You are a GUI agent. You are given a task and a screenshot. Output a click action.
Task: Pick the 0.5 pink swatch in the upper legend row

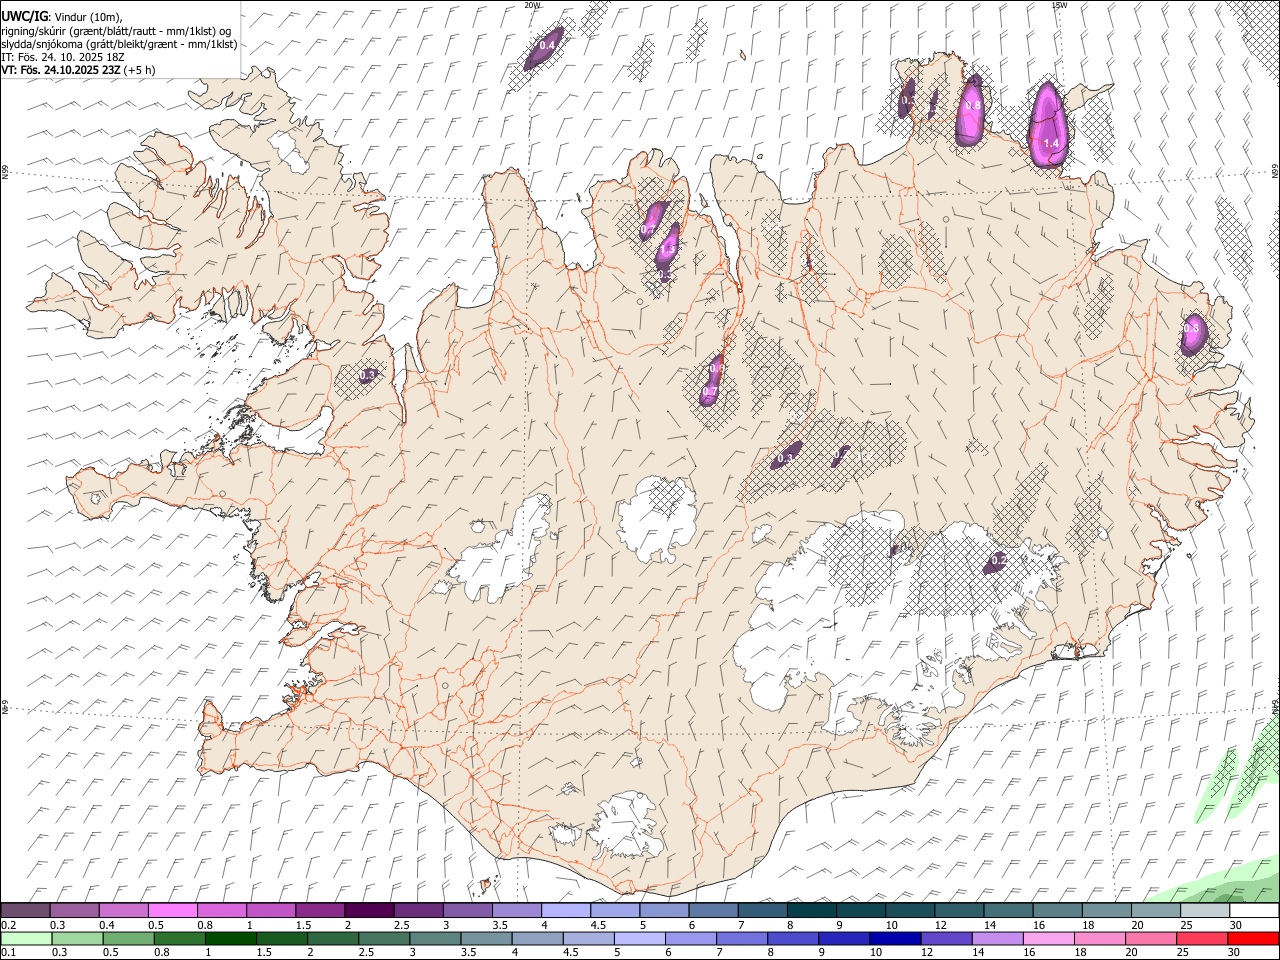(172, 911)
